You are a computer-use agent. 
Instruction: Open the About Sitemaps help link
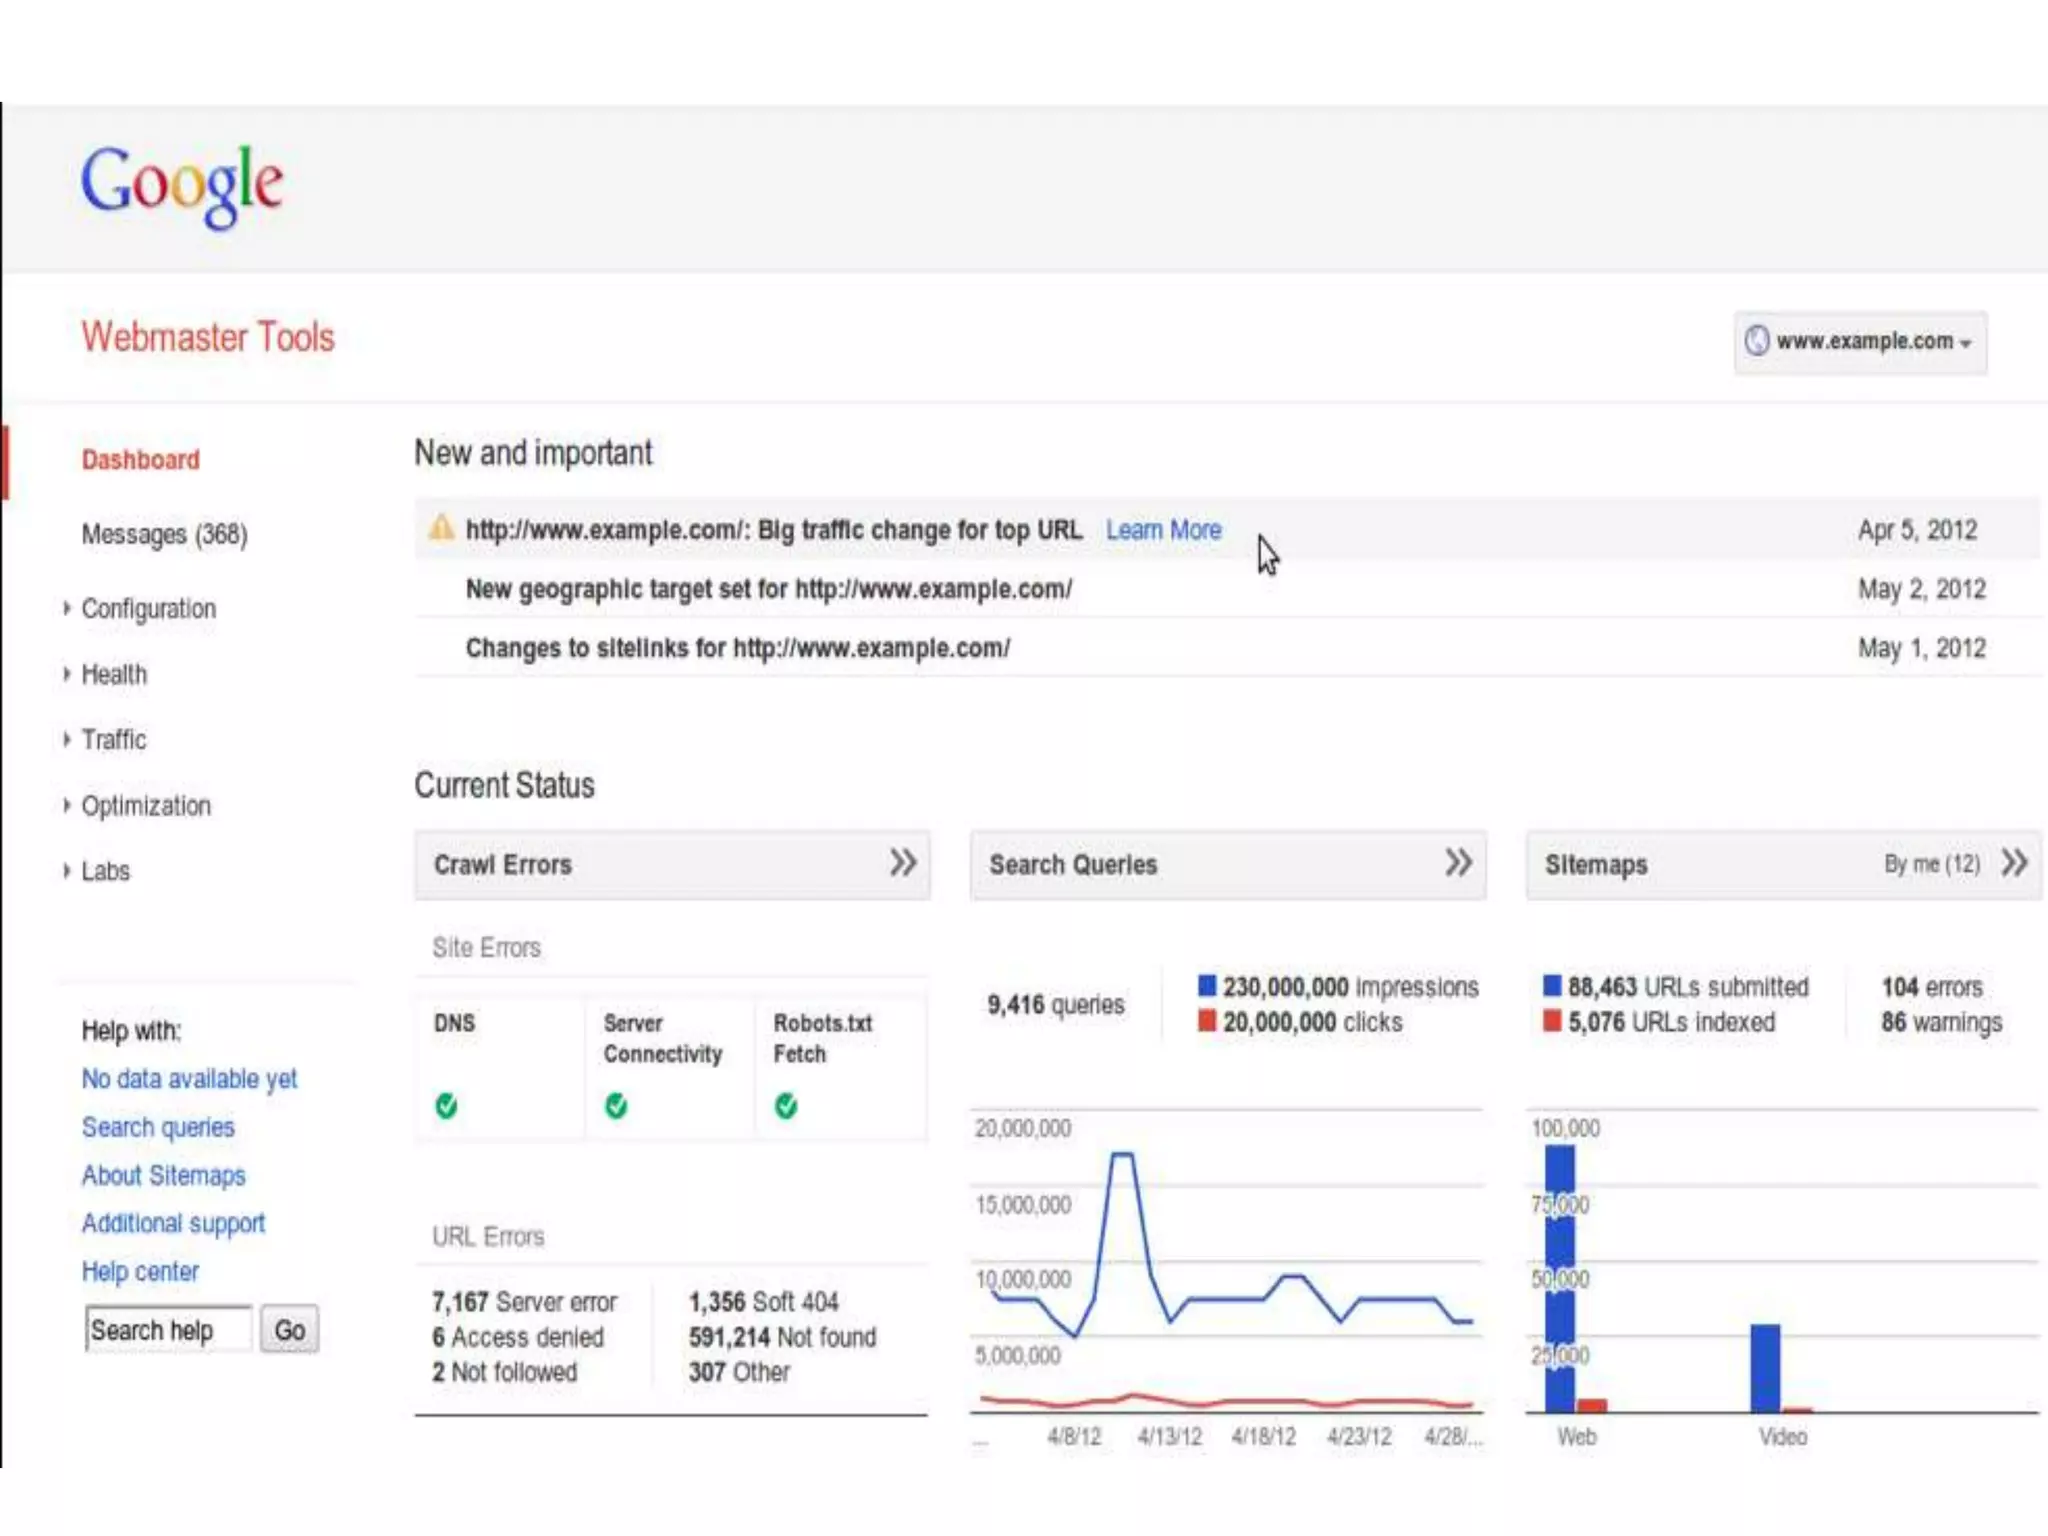[163, 1176]
